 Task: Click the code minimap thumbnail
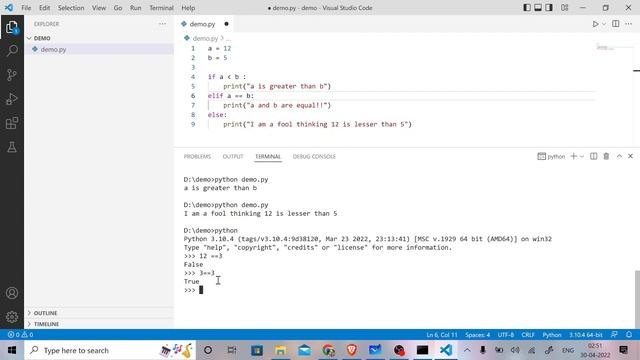click(606, 48)
